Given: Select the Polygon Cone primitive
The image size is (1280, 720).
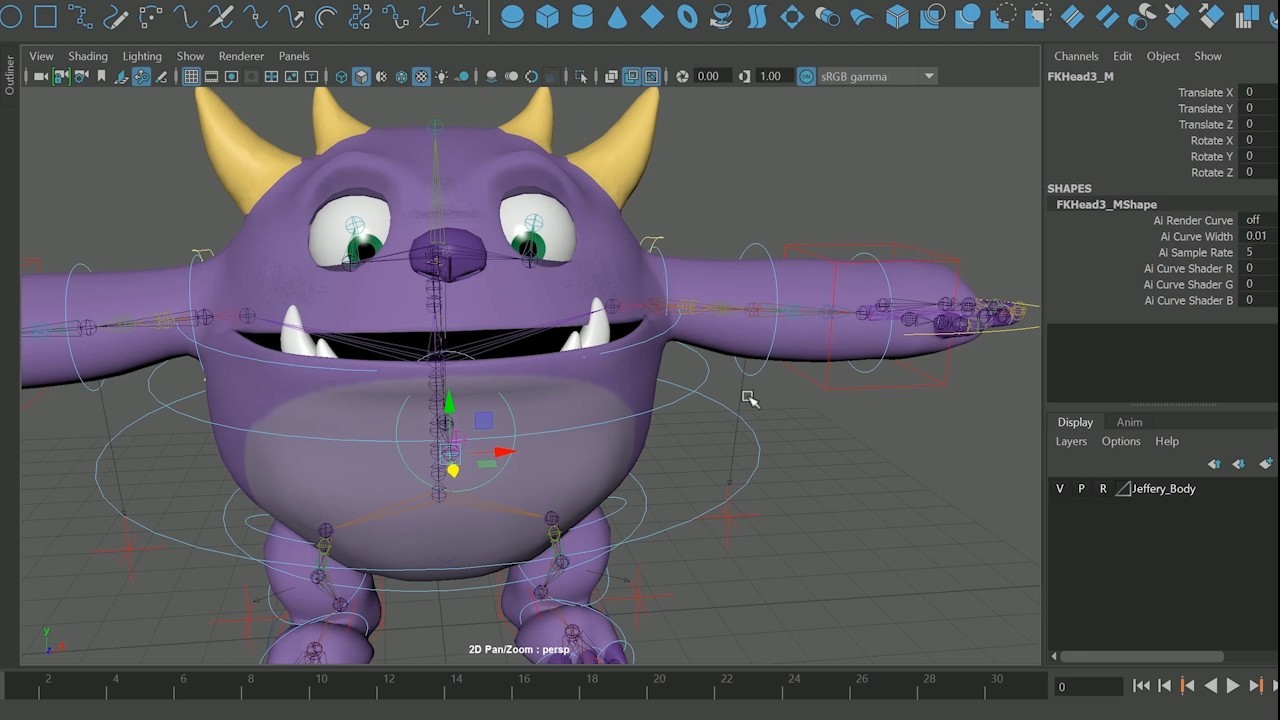Looking at the screenshot, I should point(616,16).
